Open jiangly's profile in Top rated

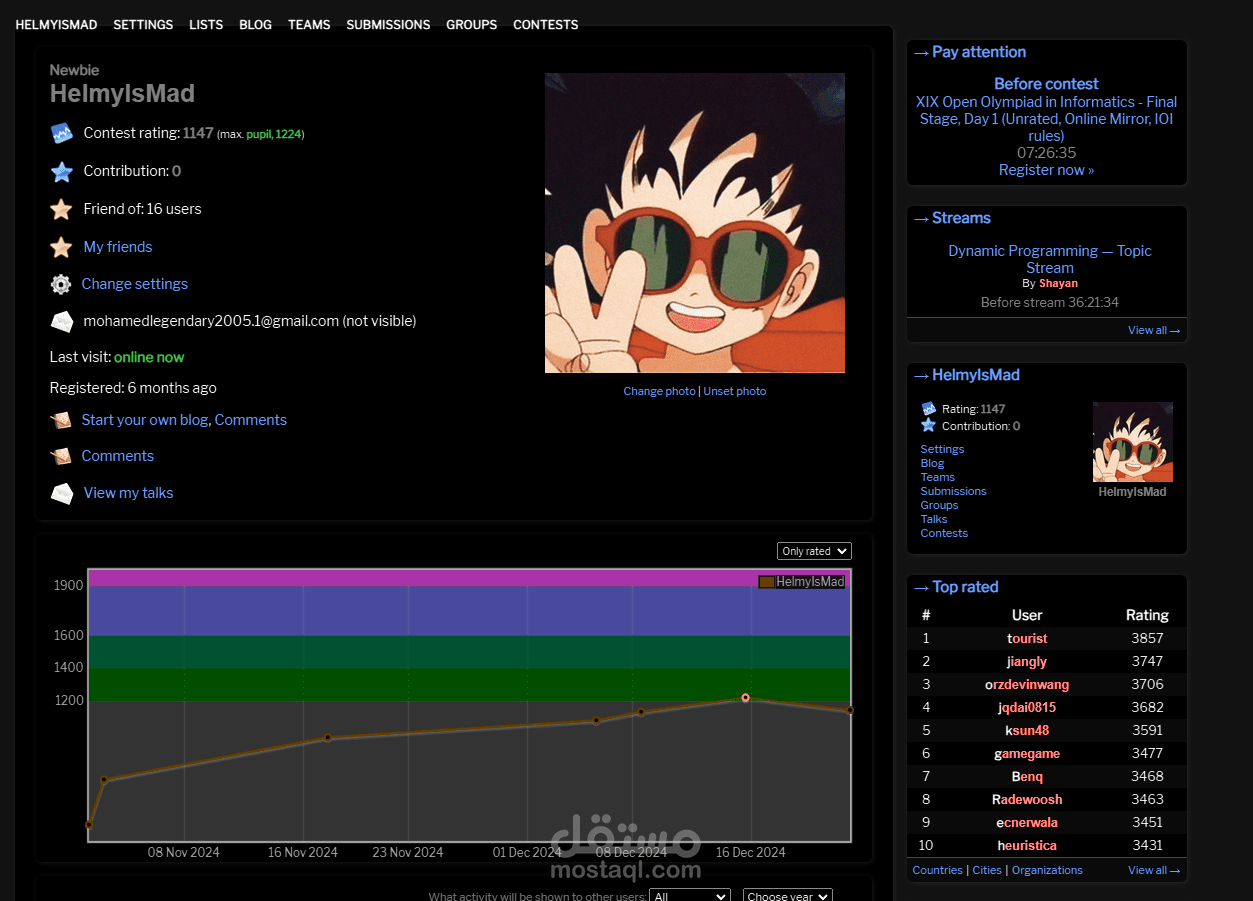coord(1027,661)
